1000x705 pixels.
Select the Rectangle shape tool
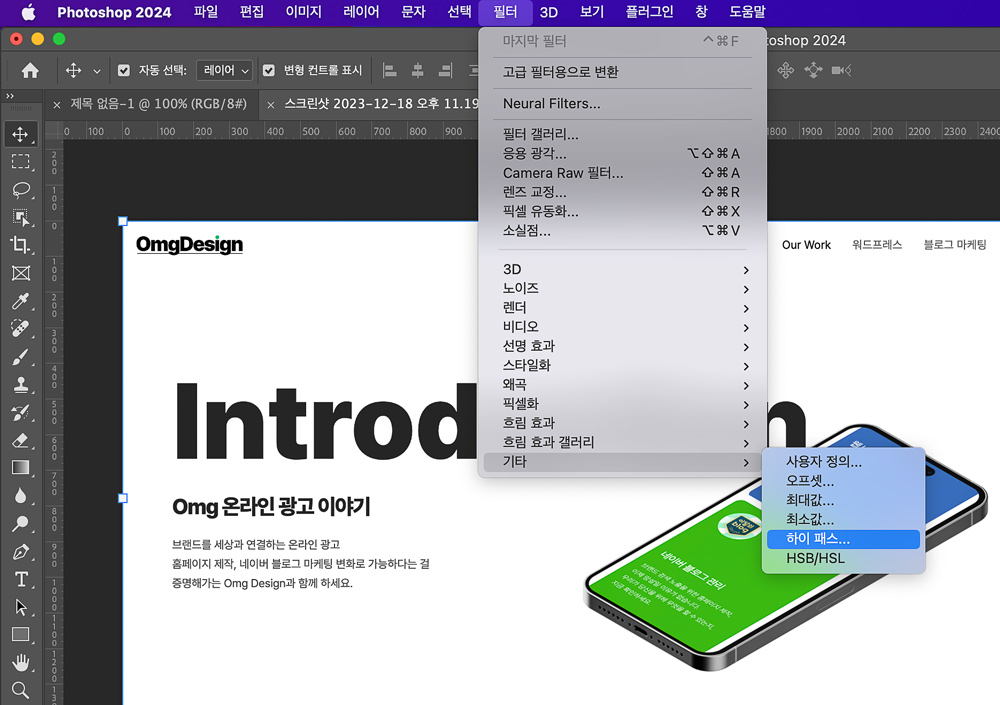(20, 635)
